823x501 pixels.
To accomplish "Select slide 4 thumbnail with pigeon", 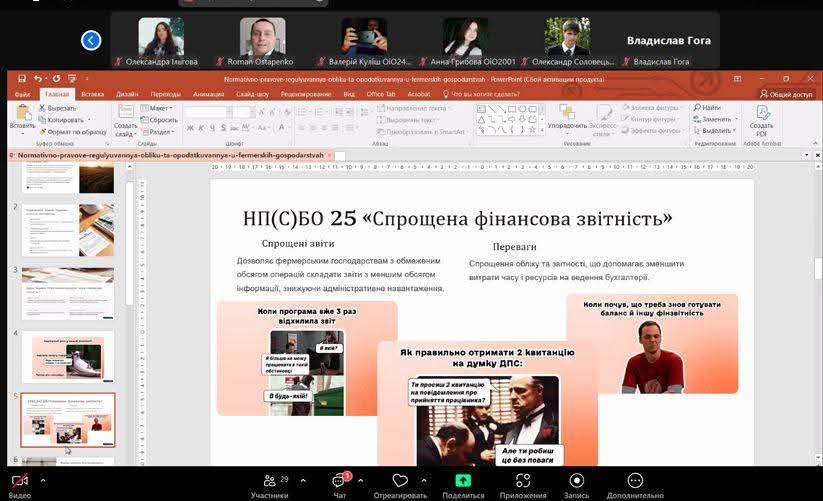I will click(68, 356).
